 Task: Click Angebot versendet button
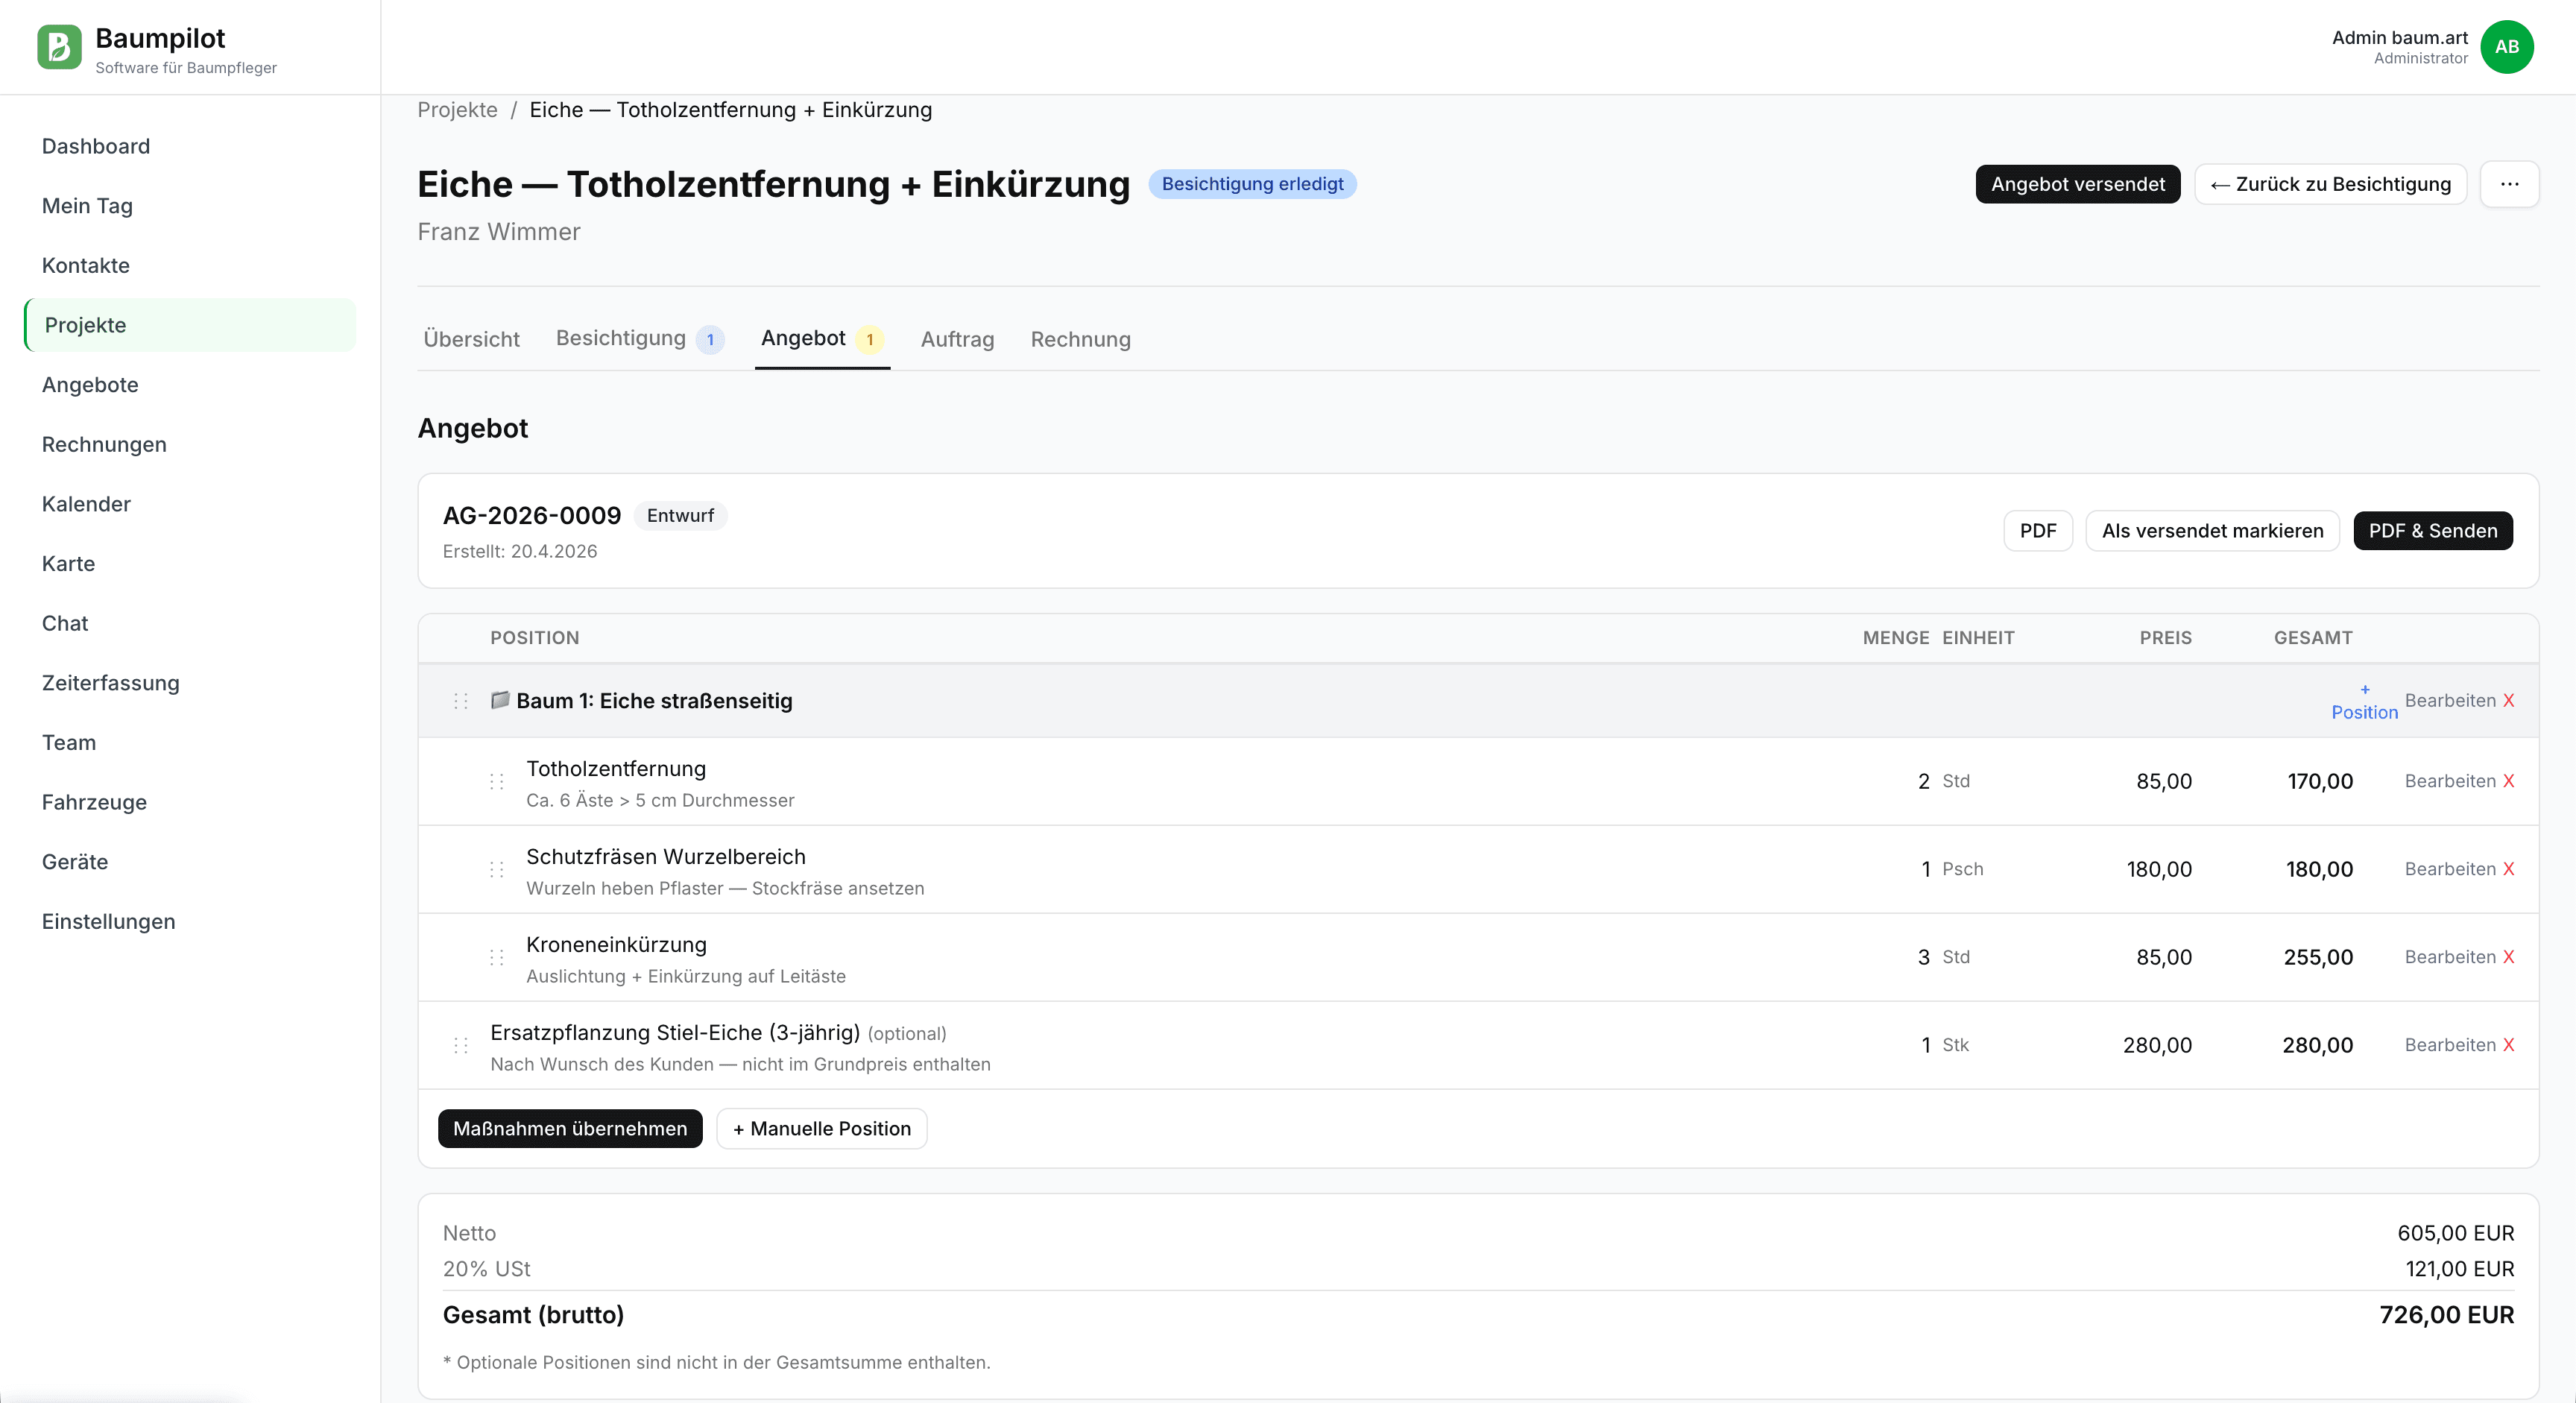point(2077,184)
